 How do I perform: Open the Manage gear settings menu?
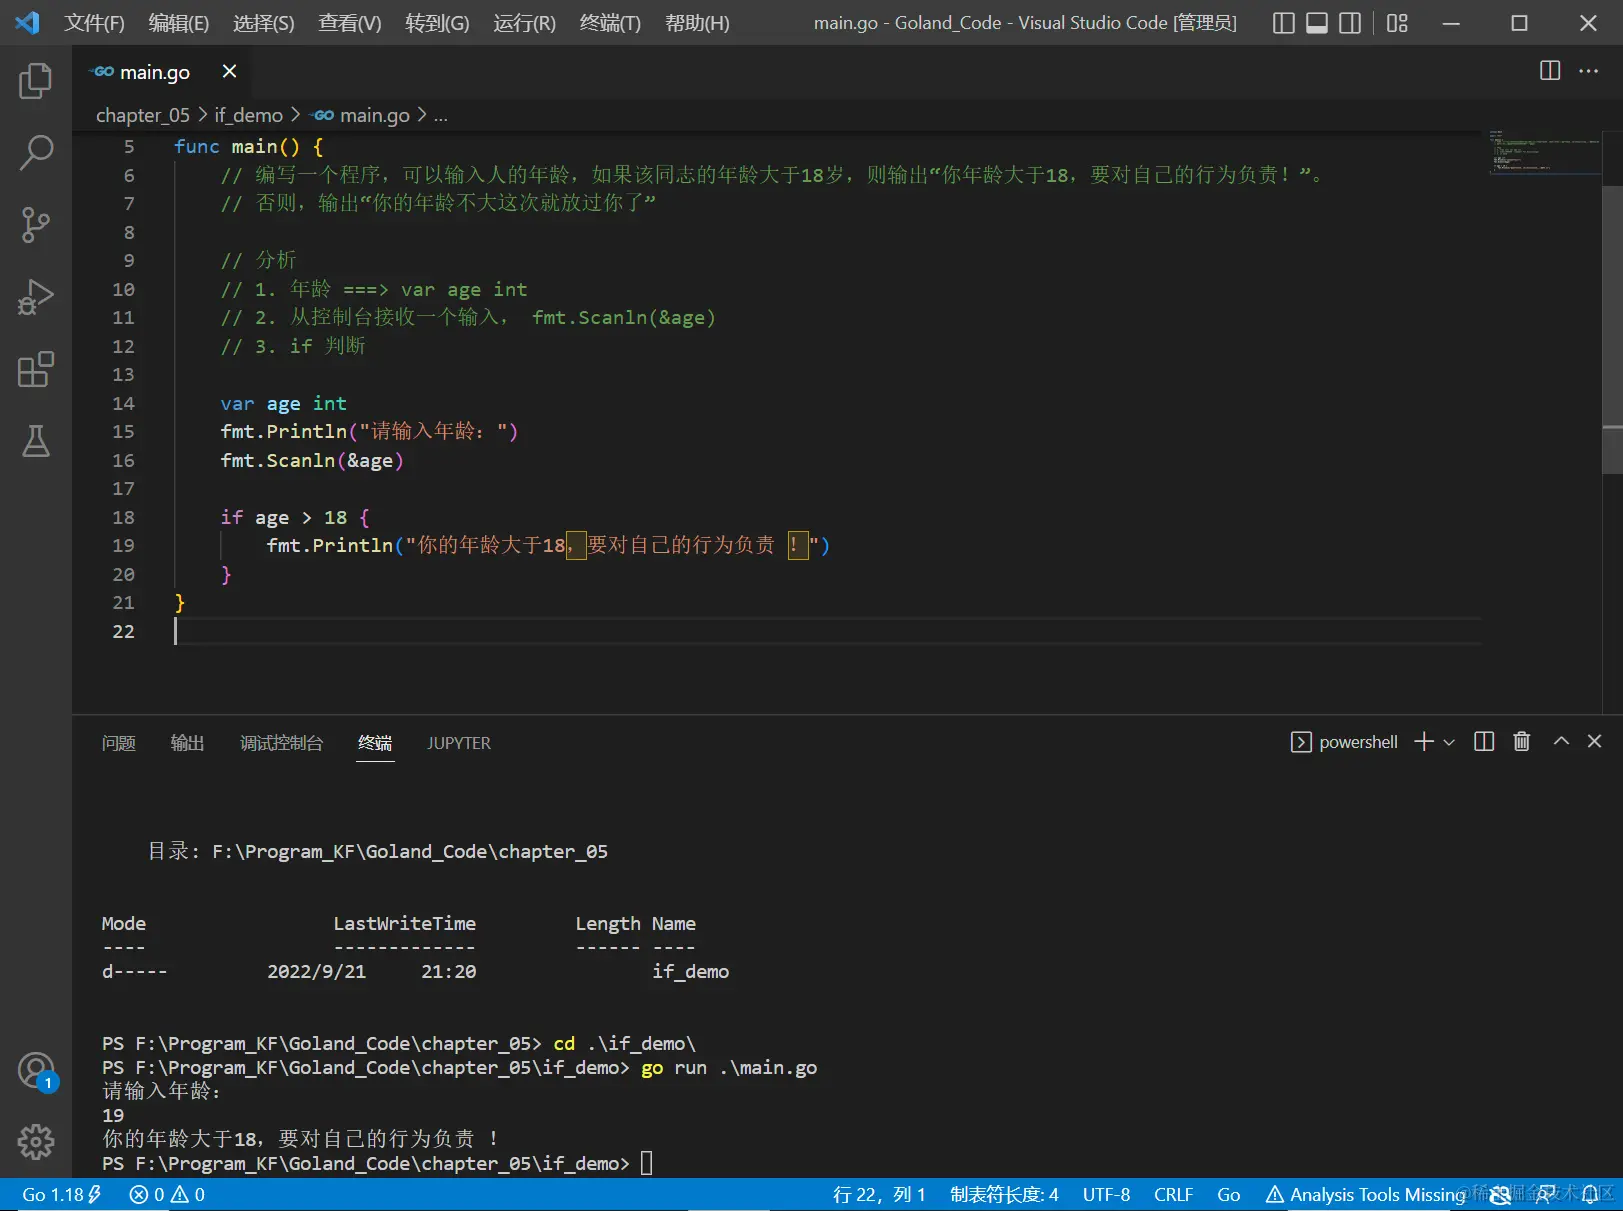36,1141
